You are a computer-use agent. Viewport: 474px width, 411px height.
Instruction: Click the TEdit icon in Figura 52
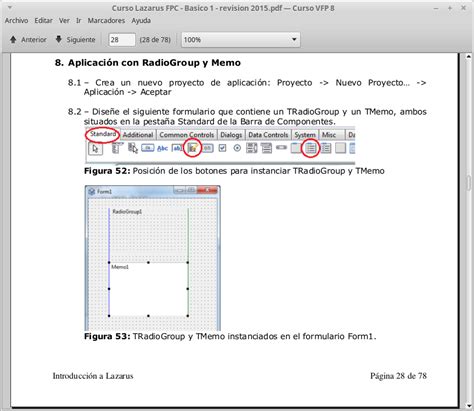coord(177,148)
